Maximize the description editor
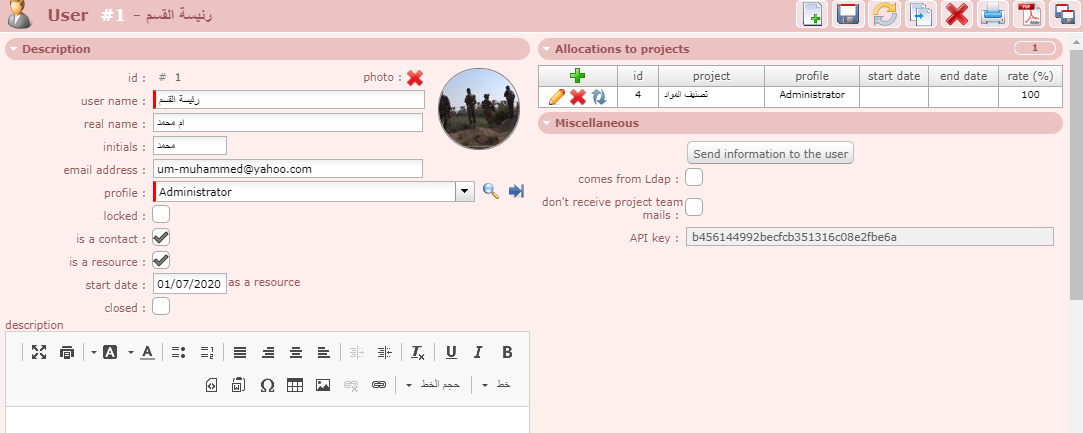1083x433 pixels. (39, 352)
